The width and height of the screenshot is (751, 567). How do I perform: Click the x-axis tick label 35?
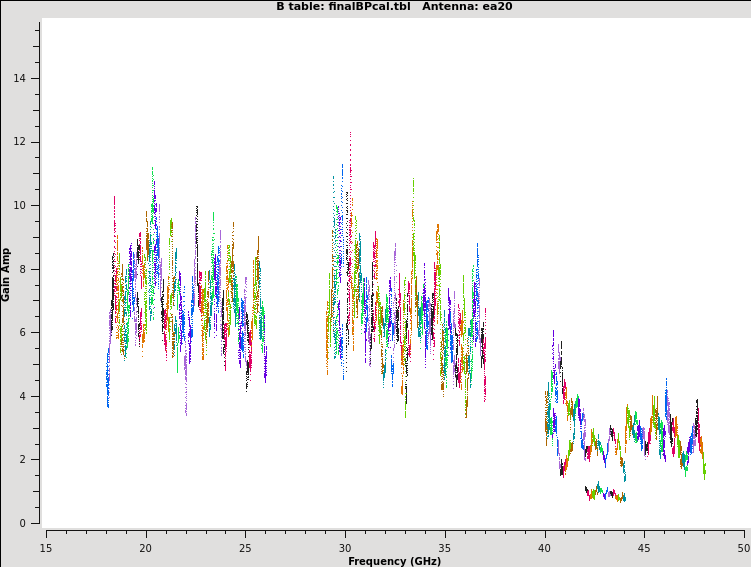click(445, 548)
